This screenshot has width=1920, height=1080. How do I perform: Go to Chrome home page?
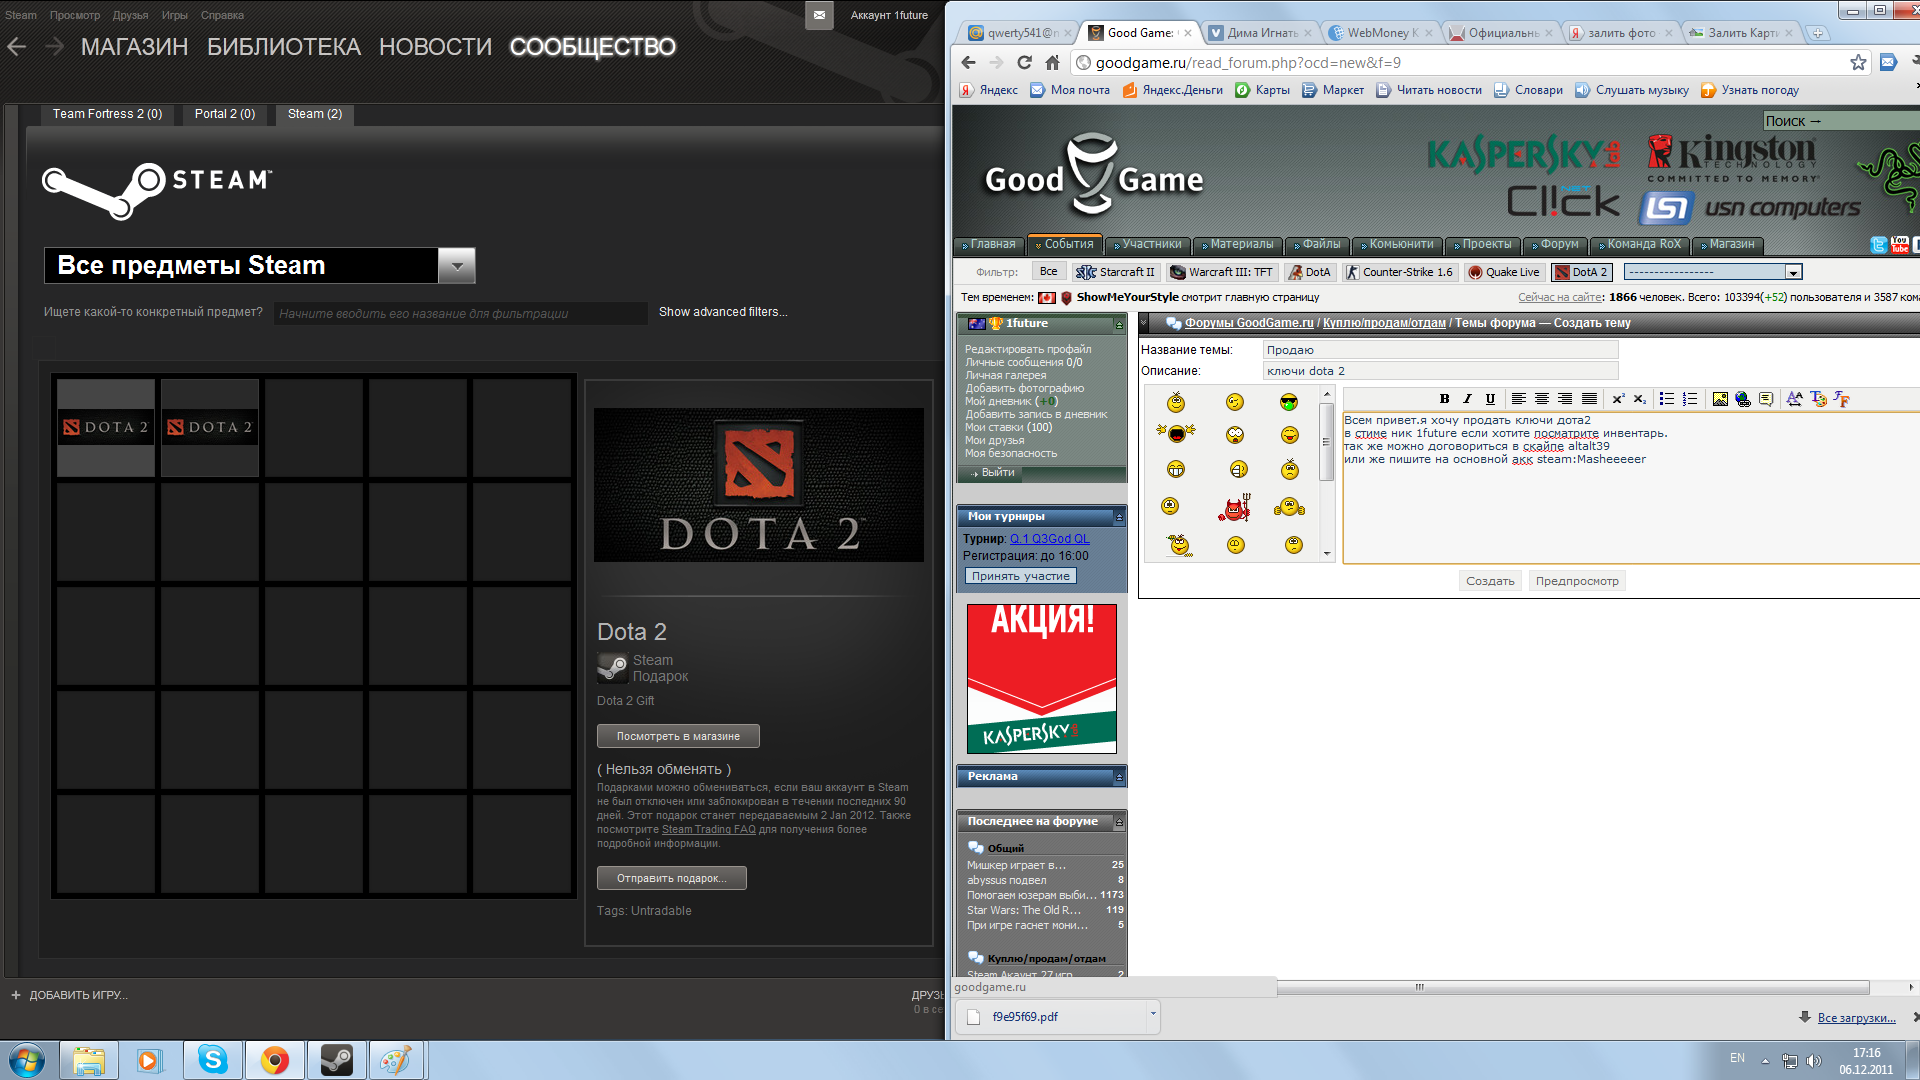coord(1052,62)
